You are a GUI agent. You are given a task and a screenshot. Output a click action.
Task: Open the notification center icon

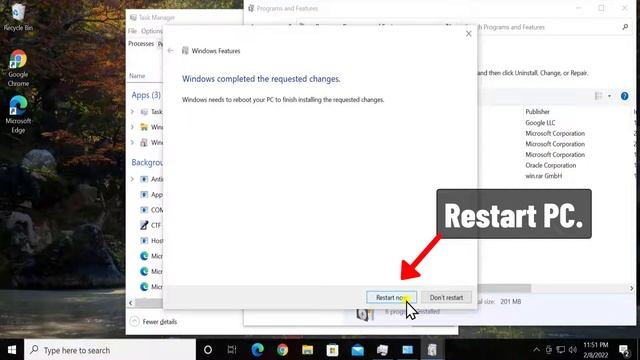(624, 350)
